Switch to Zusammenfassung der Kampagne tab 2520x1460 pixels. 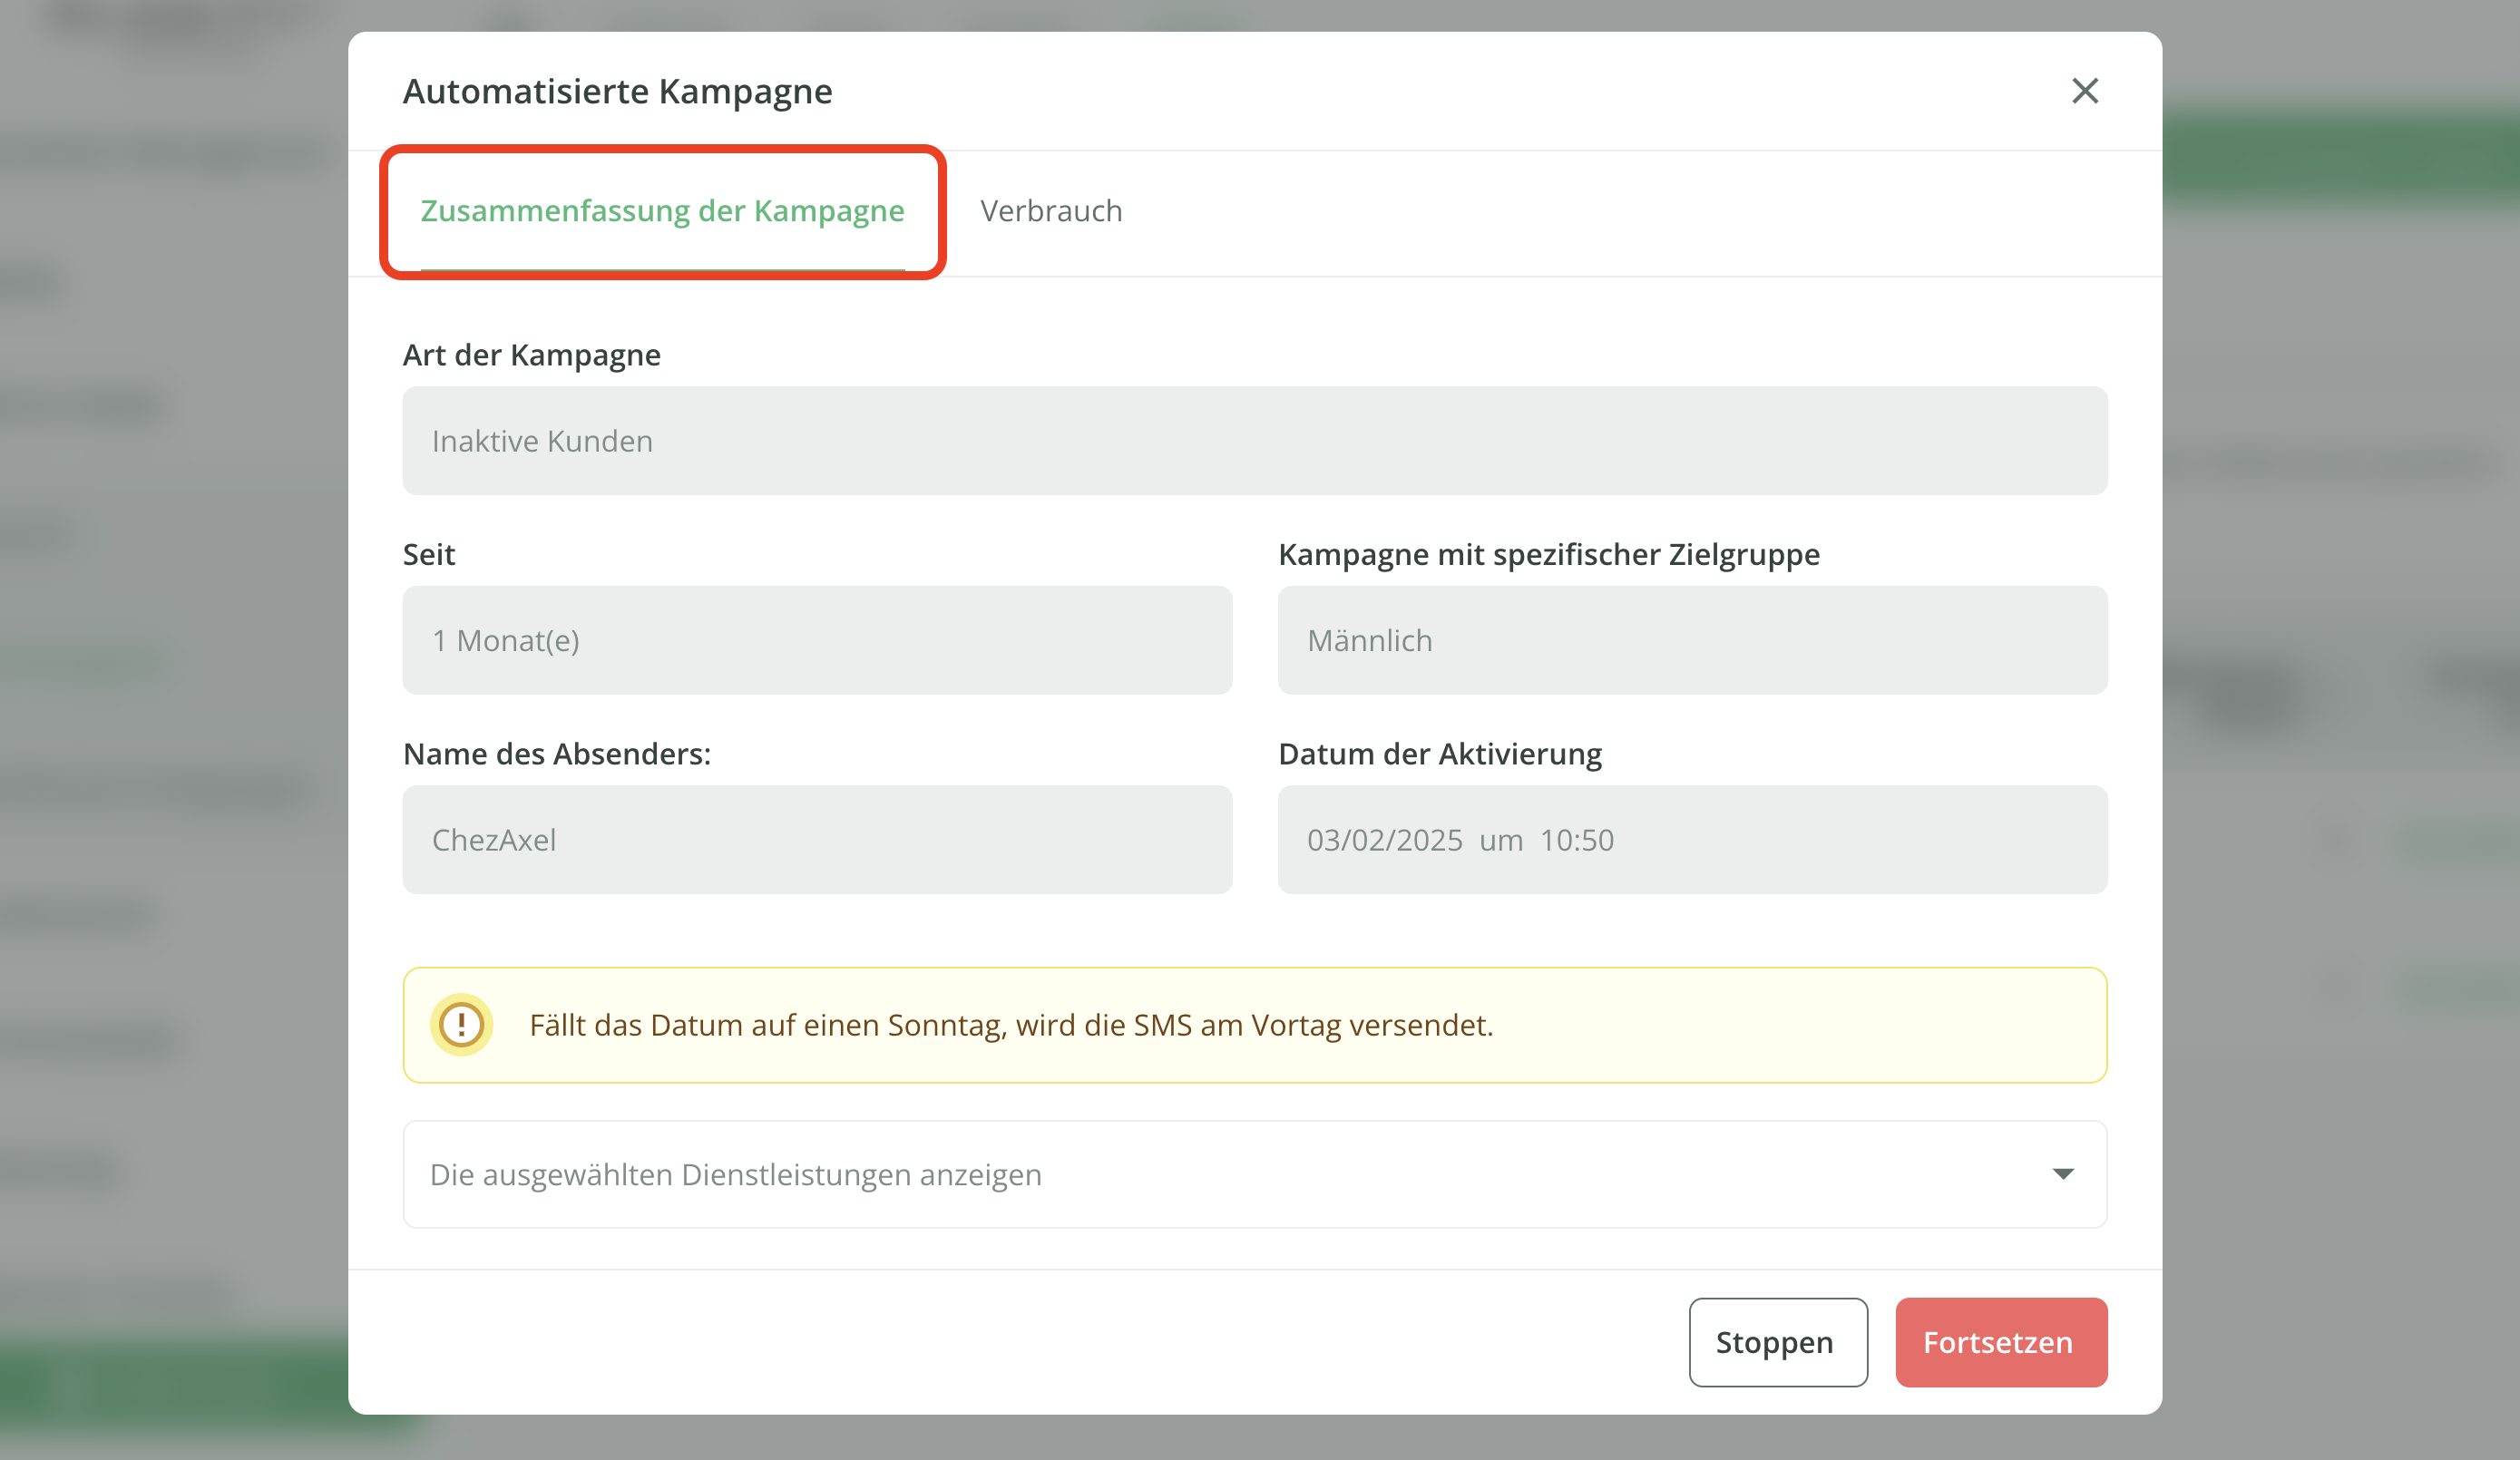click(x=662, y=211)
